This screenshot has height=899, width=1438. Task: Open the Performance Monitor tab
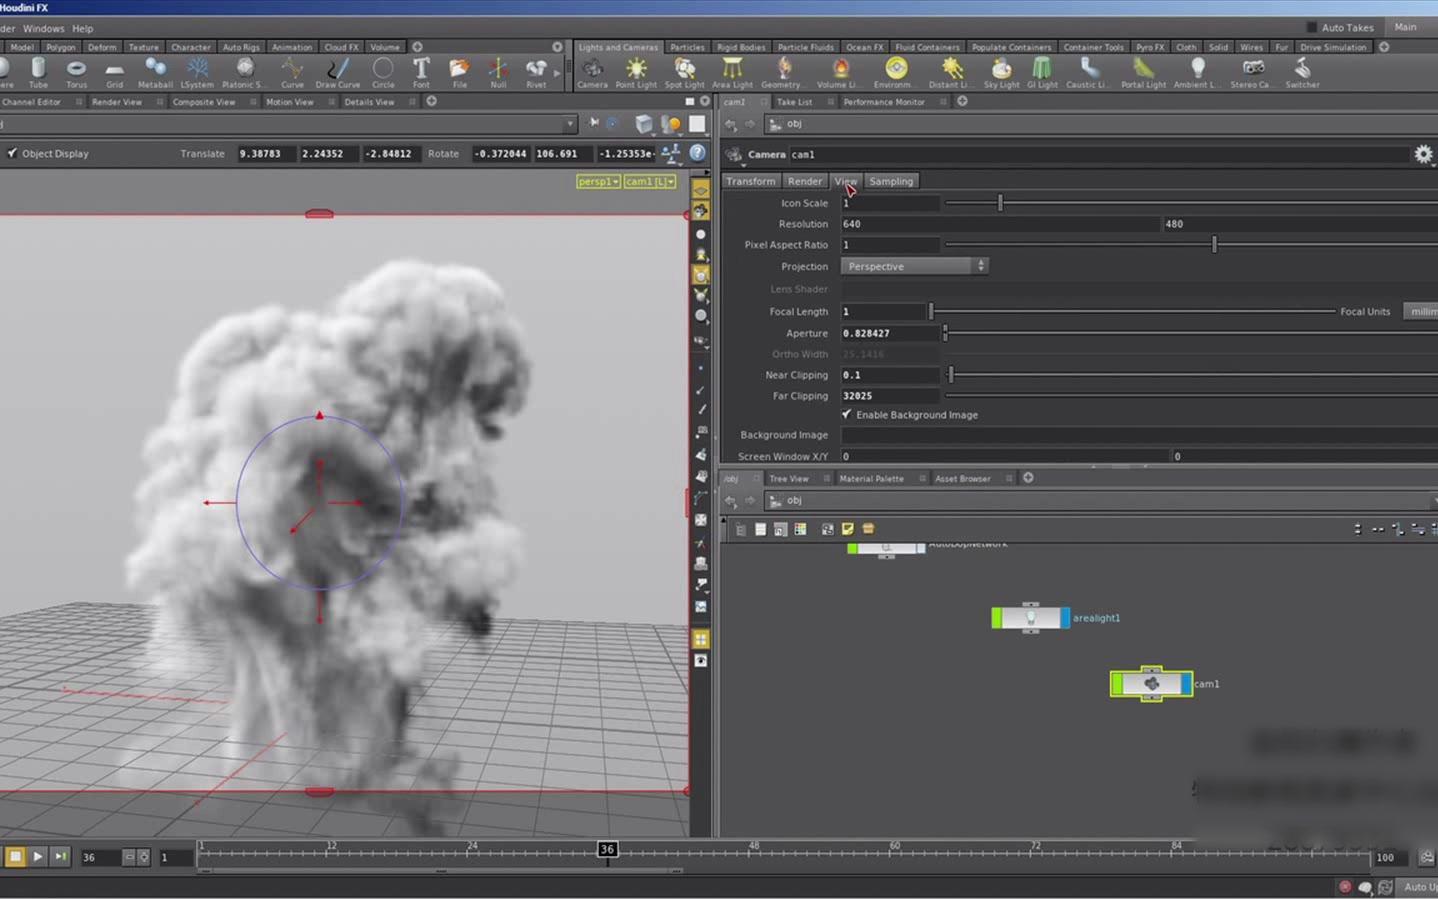click(884, 102)
